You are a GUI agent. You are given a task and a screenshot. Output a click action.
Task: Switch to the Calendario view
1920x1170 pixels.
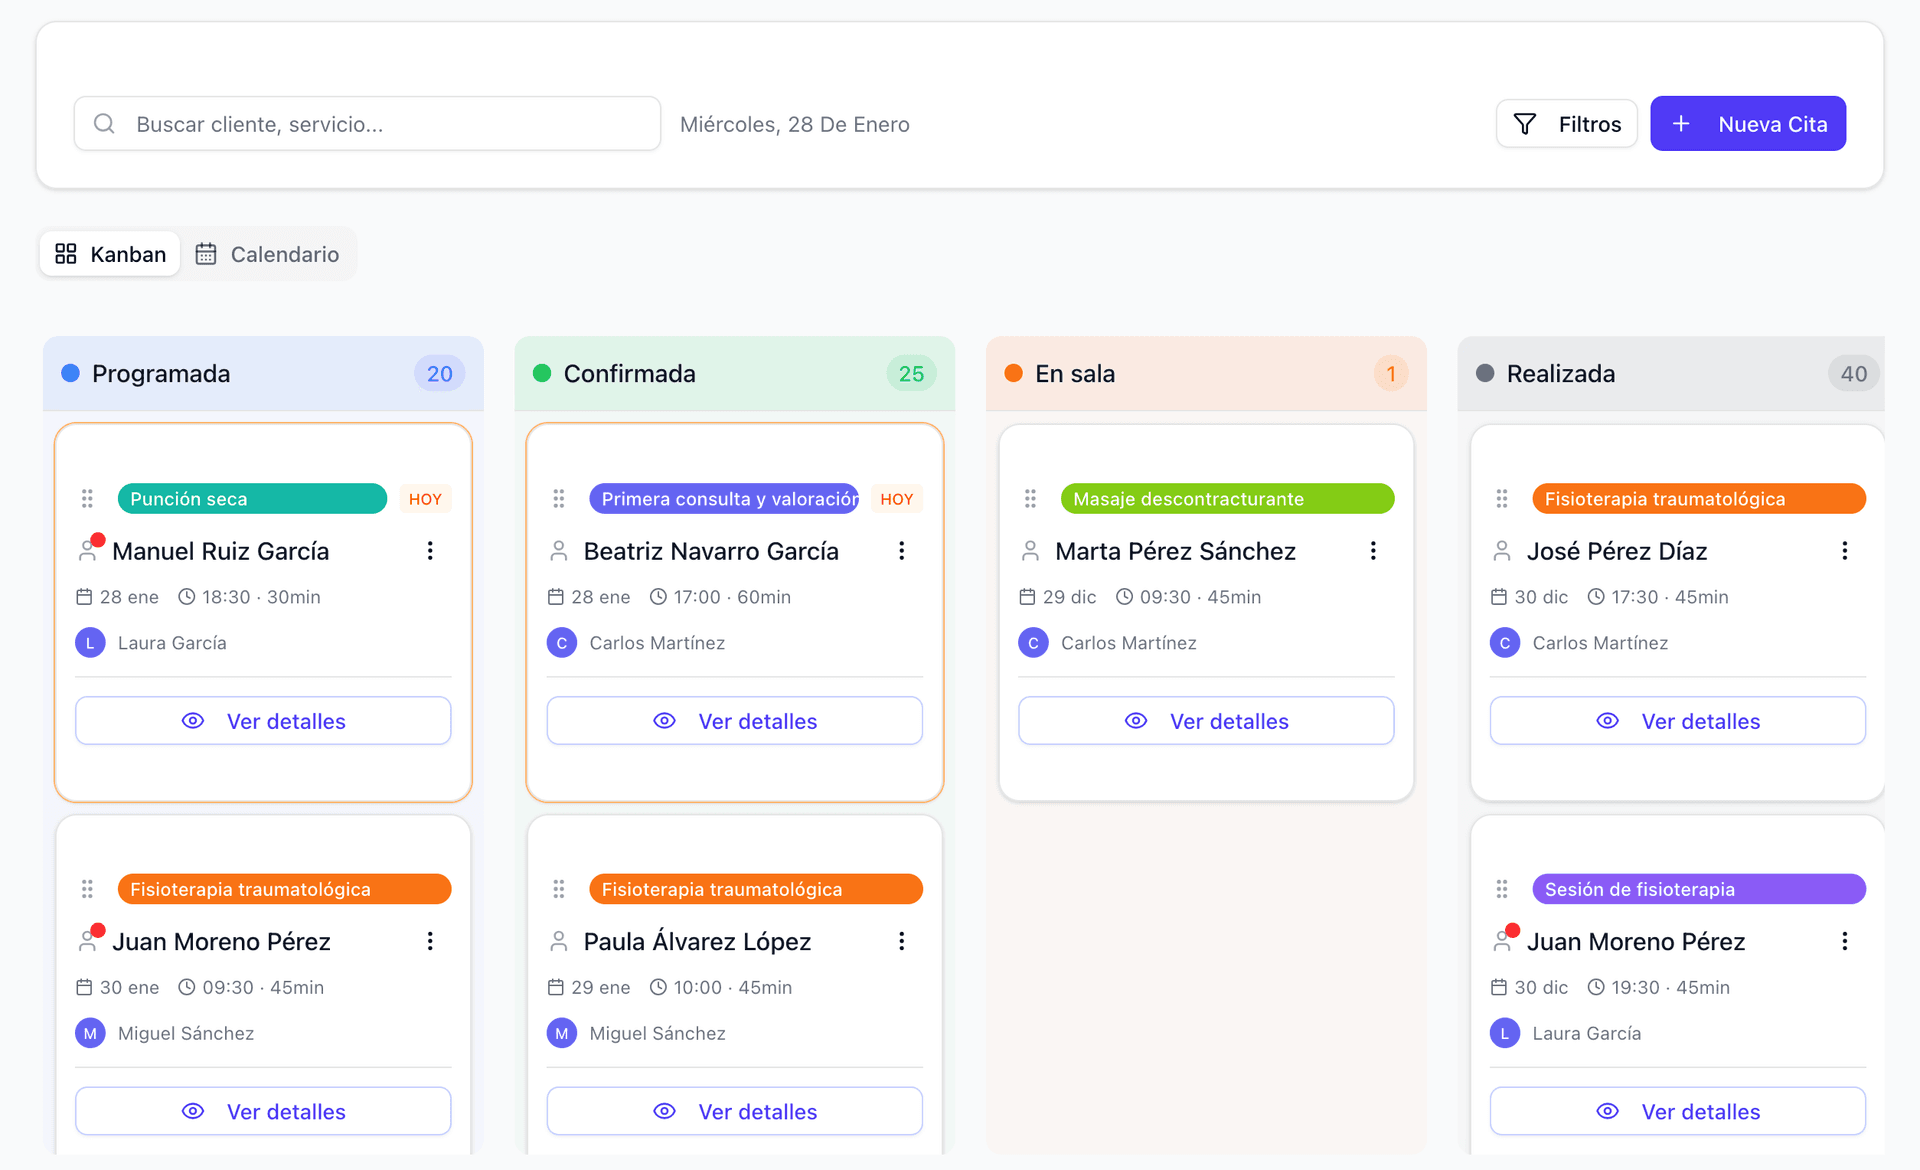[268, 254]
